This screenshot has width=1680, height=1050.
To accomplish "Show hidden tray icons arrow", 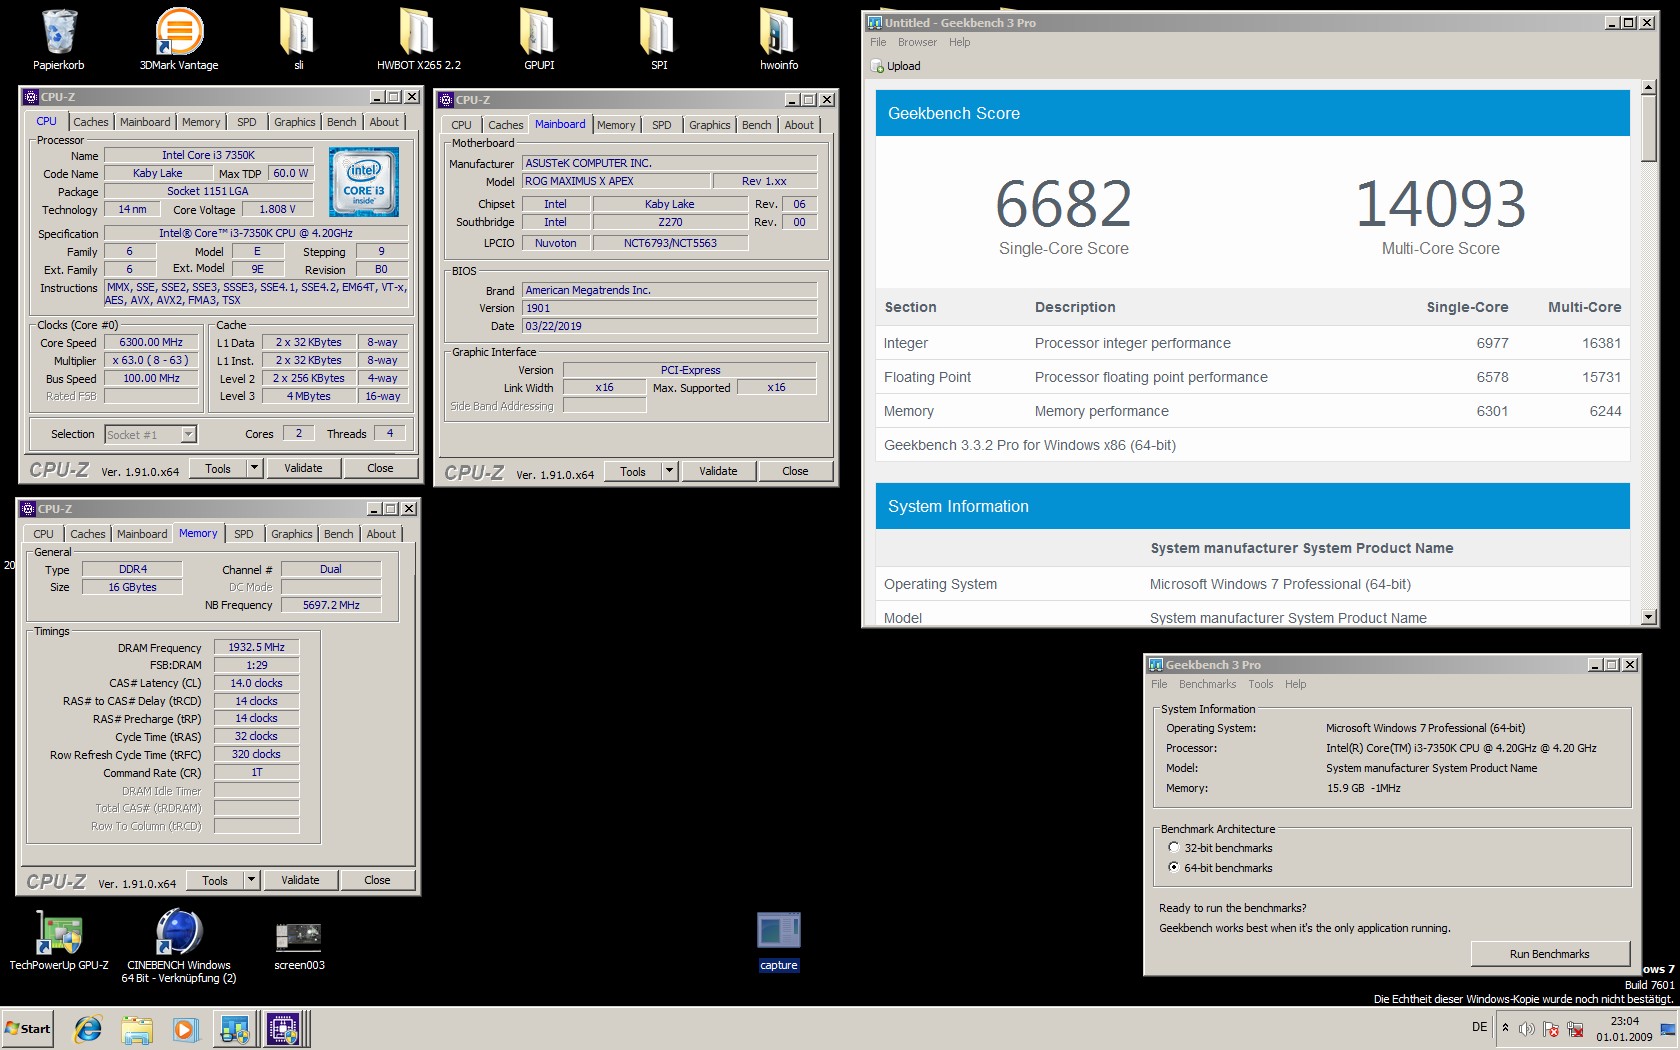I will (1506, 1028).
